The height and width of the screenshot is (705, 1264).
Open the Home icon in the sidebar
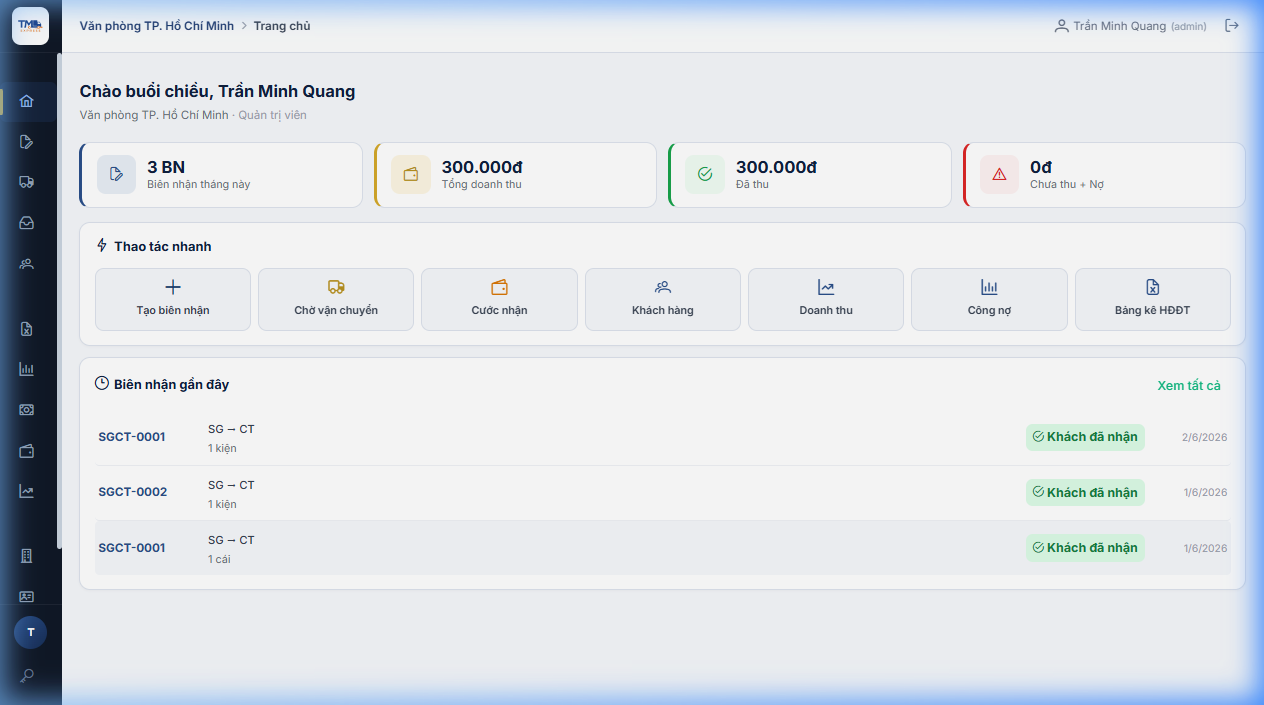point(27,101)
